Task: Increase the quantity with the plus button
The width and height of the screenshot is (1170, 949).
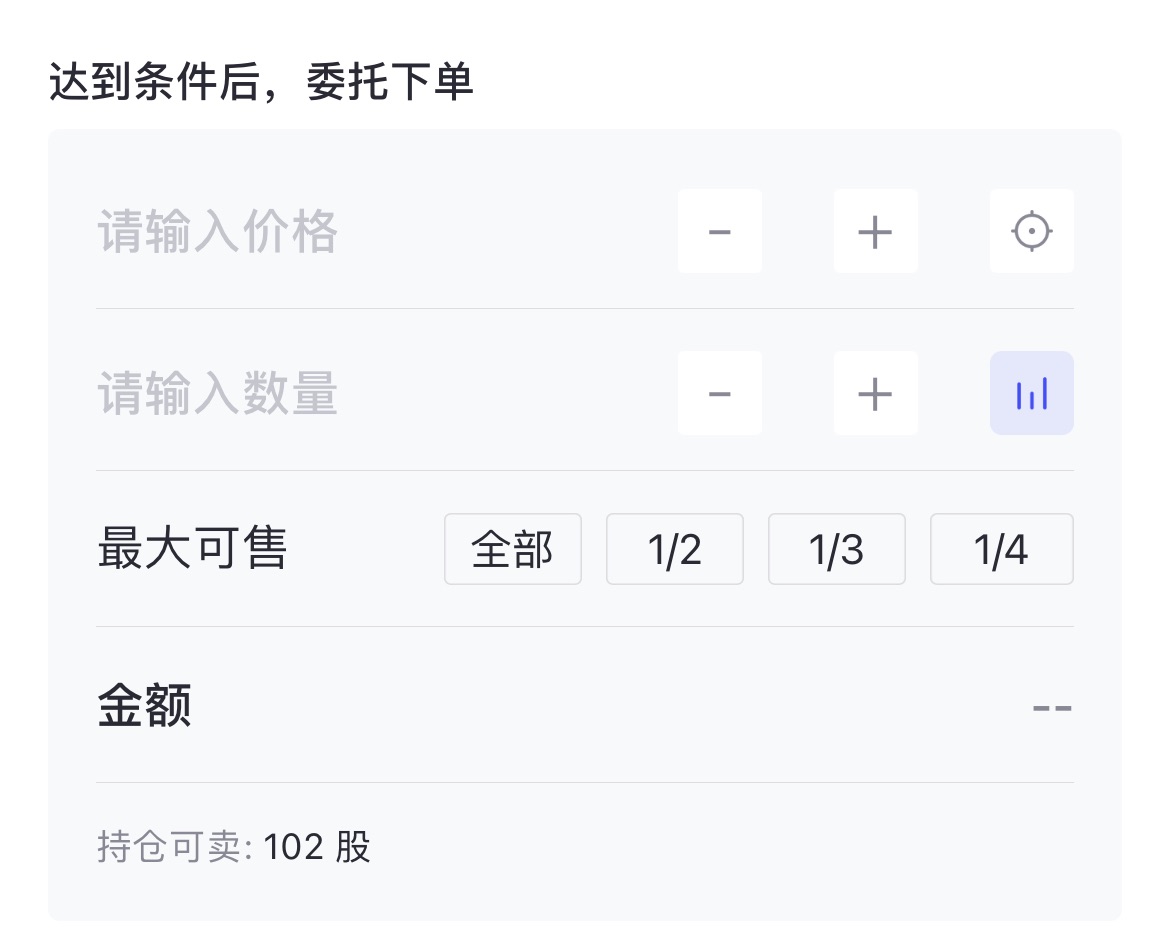Action: [x=876, y=393]
